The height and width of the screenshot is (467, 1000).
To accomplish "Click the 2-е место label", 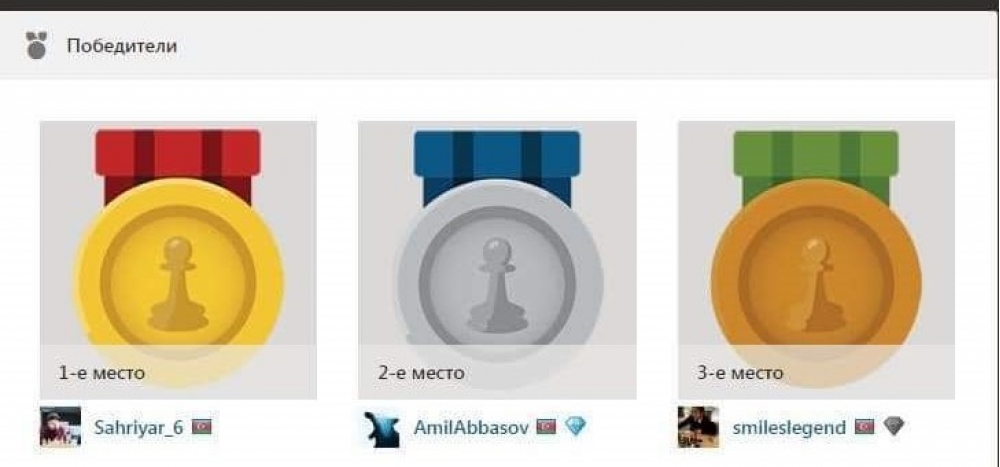I will click(421, 372).
